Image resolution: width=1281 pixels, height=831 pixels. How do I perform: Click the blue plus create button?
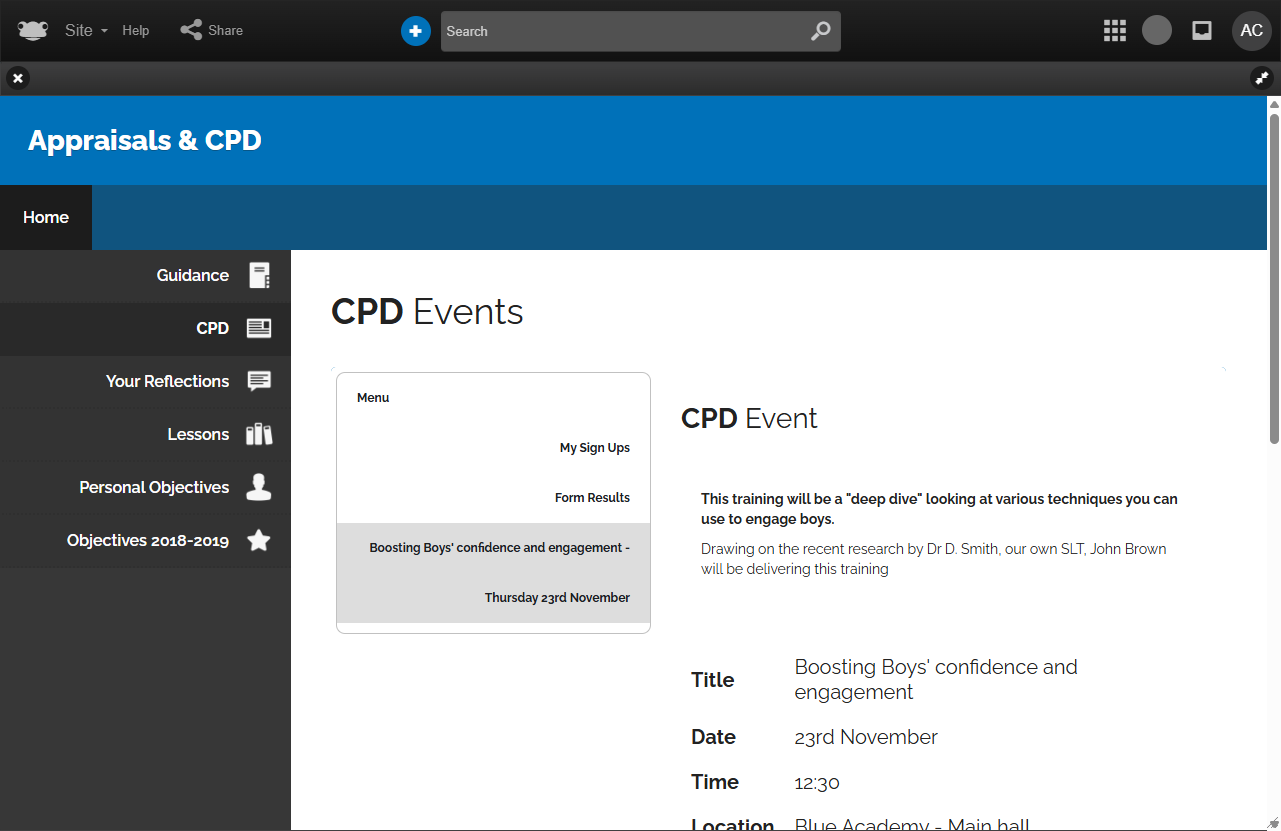pos(415,31)
